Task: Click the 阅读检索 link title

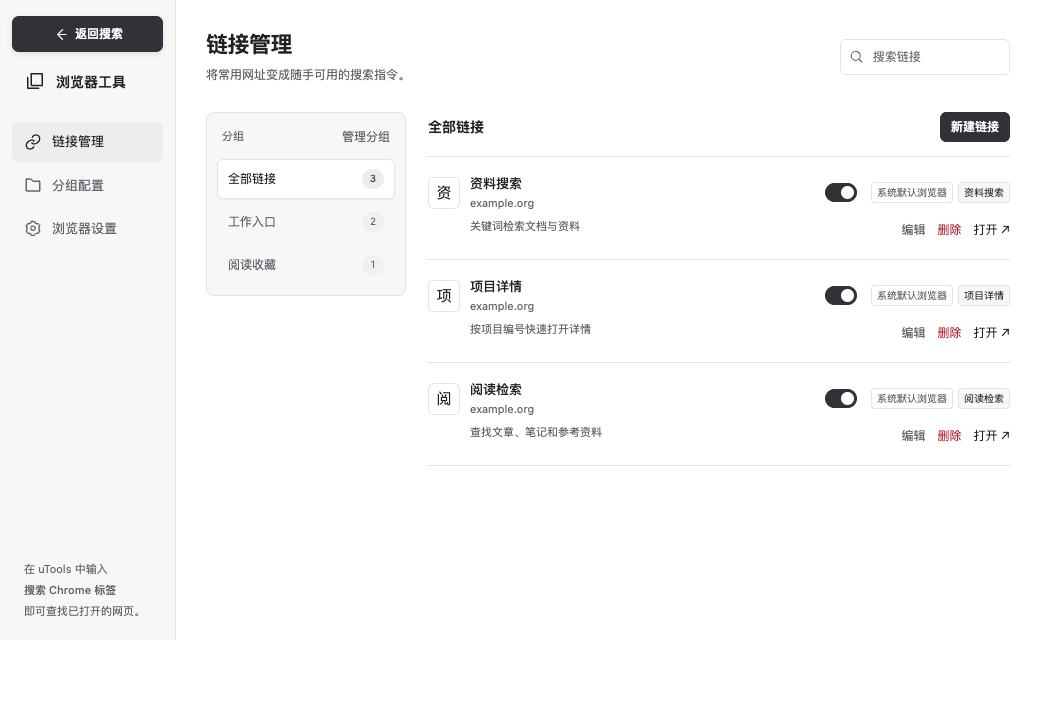Action: coord(495,390)
